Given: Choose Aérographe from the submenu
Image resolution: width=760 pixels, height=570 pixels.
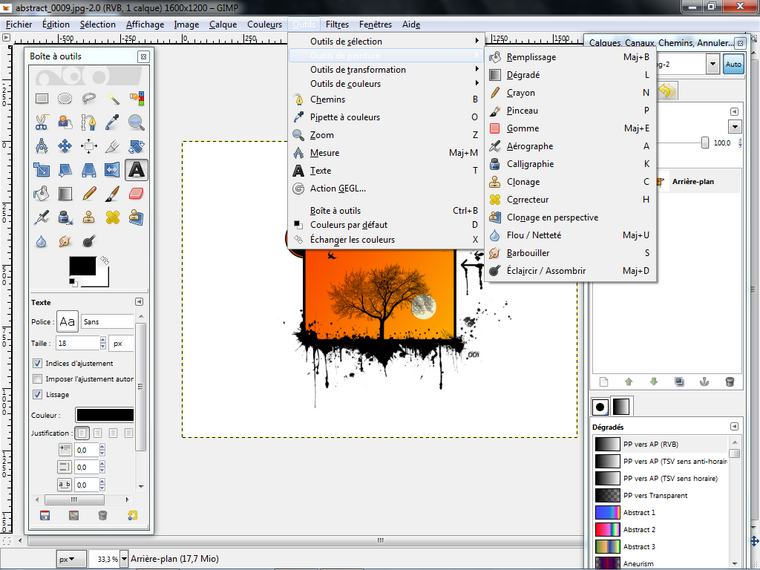Looking at the screenshot, I should coord(570,146).
